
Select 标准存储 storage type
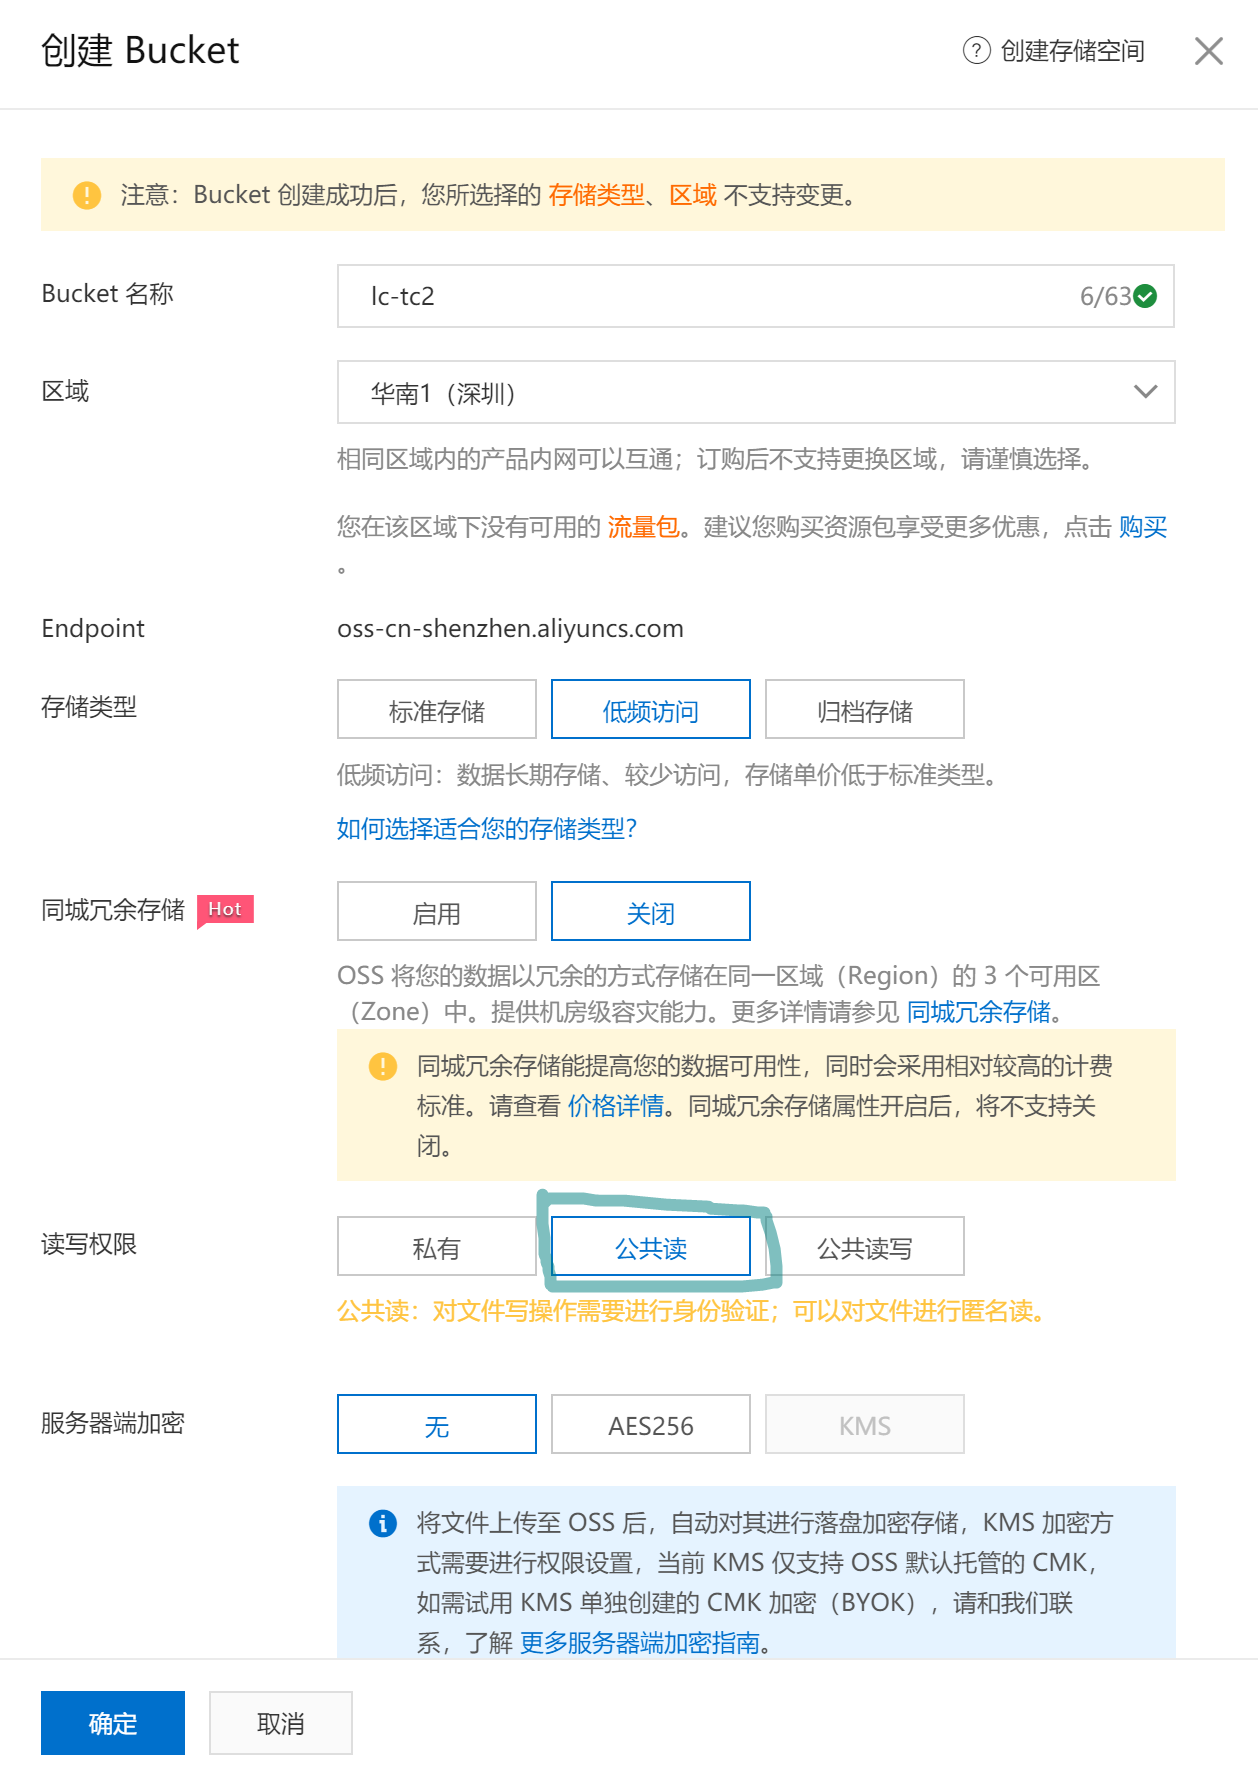436,710
